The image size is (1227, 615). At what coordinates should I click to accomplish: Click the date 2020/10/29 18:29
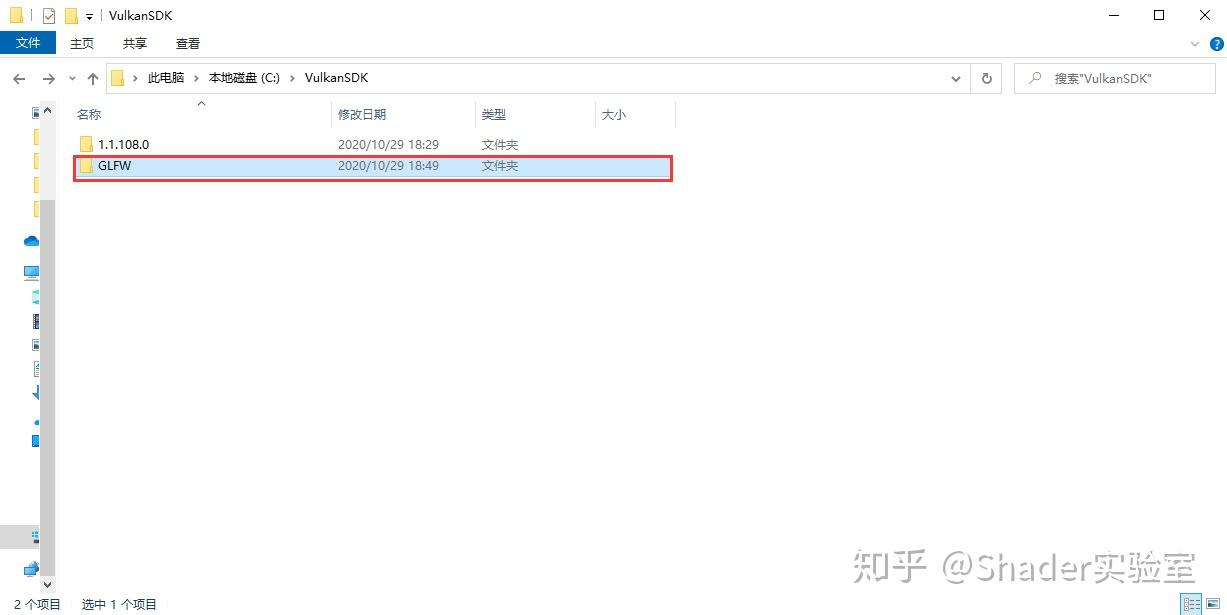(x=388, y=144)
